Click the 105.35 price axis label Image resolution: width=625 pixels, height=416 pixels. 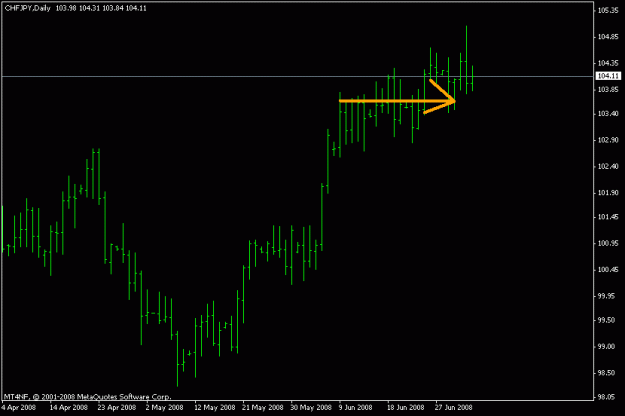click(608, 11)
